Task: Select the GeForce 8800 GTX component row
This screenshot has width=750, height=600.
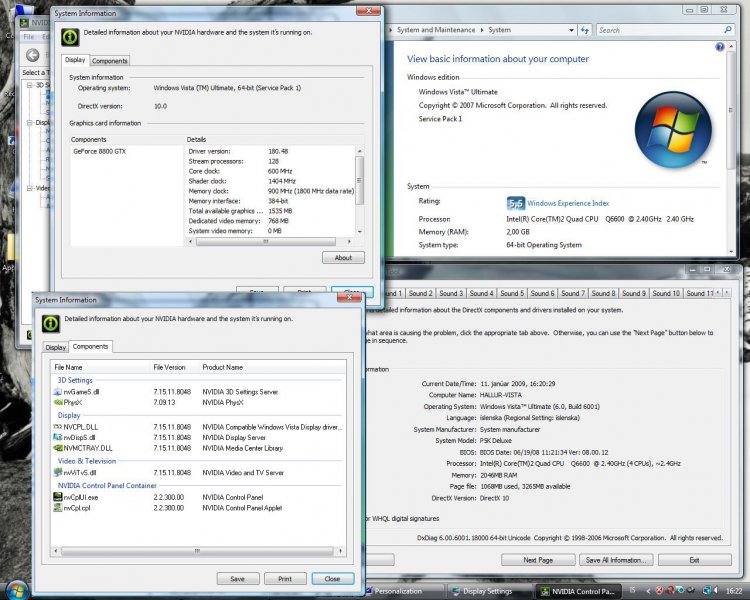Action: [x=99, y=151]
